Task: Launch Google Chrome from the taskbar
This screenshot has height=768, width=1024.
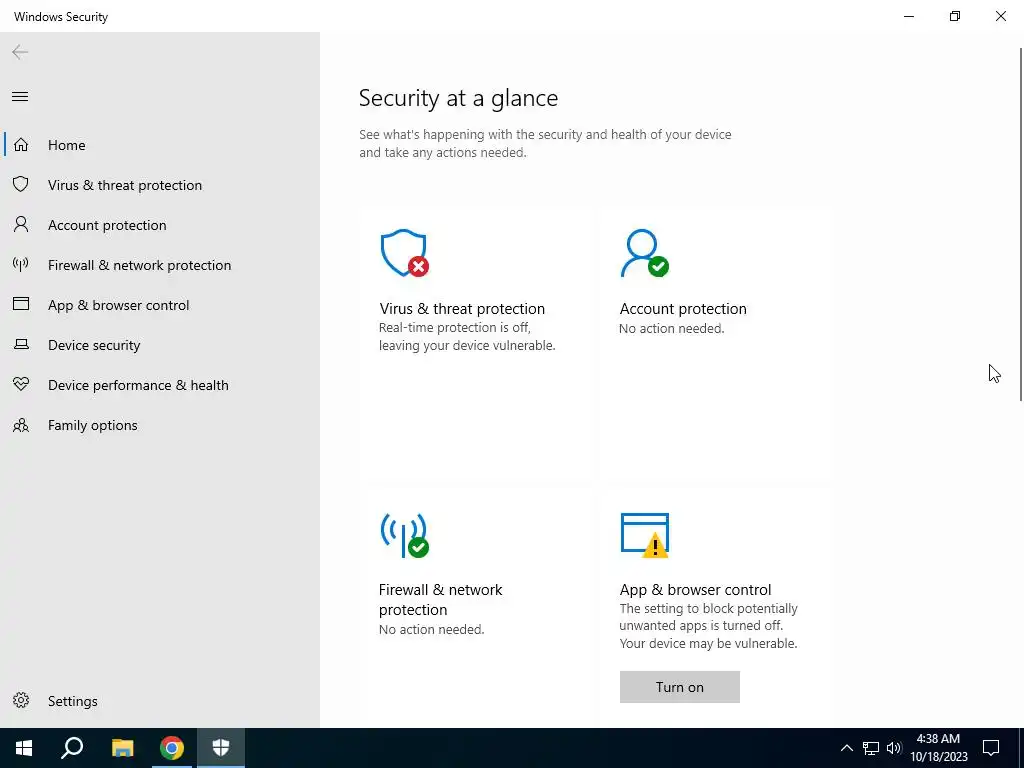Action: point(172,748)
